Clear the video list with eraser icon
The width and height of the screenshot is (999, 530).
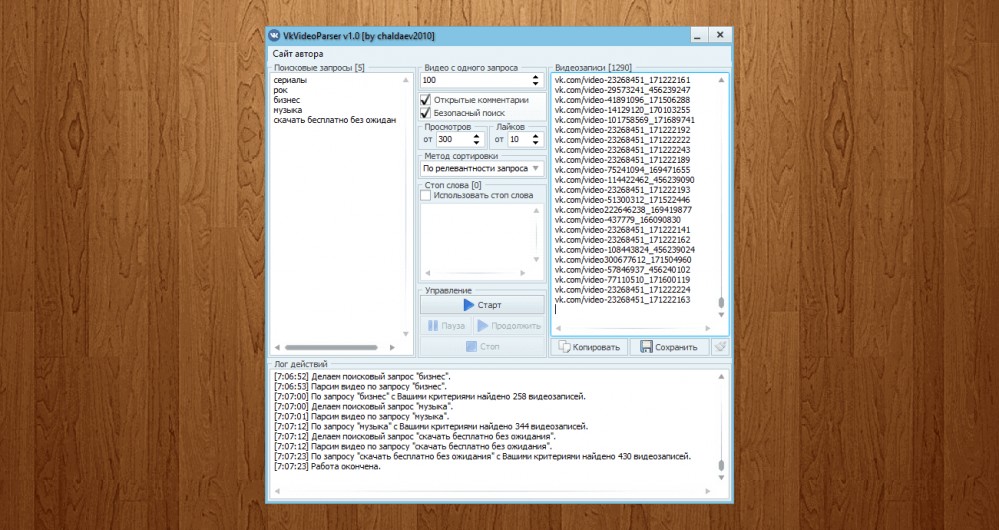pyautogui.click(x=719, y=347)
